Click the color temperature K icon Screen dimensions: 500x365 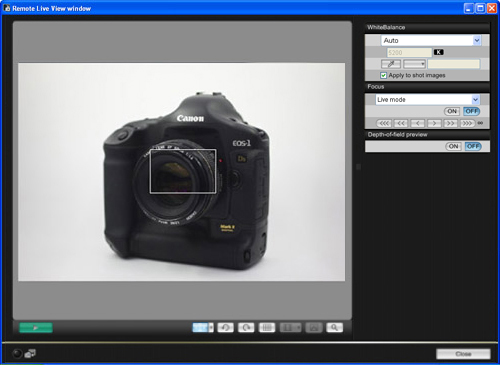point(438,52)
